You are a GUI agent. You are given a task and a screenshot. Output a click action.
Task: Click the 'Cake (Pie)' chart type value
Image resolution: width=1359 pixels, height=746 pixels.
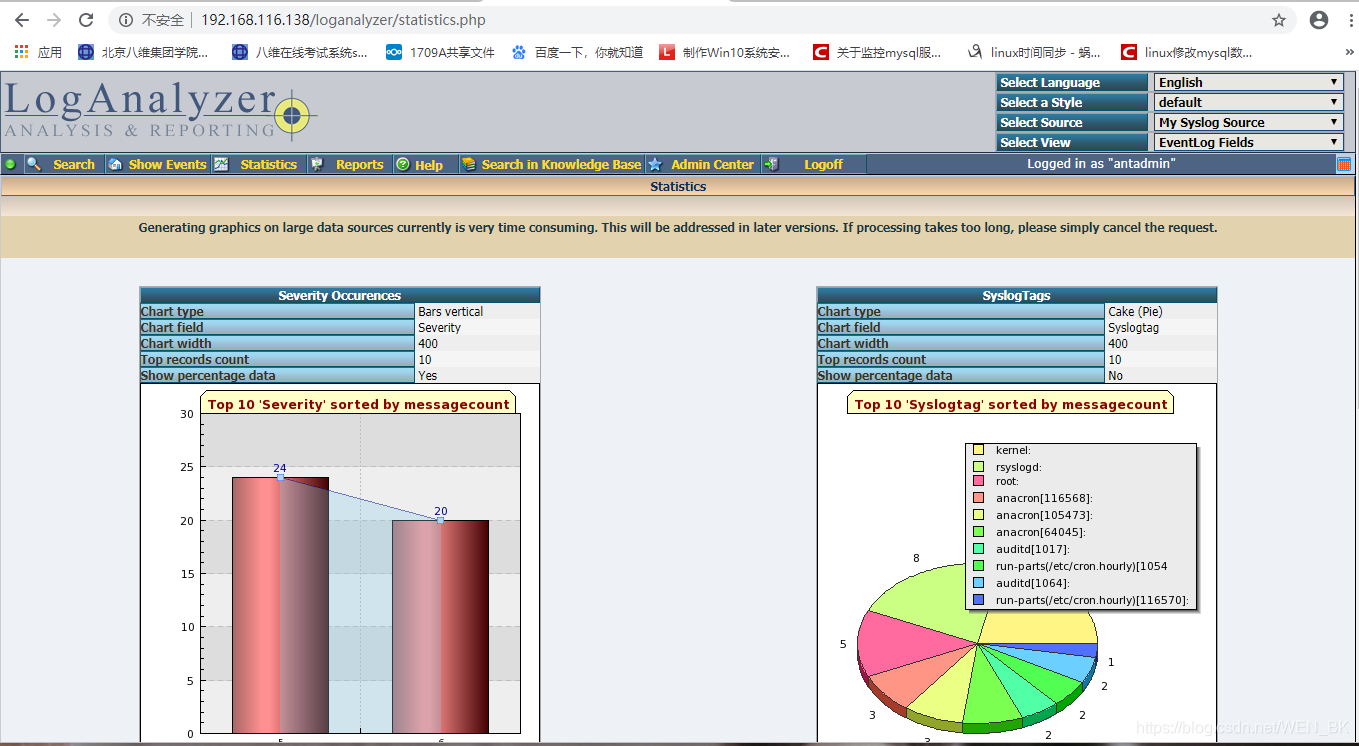tap(1135, 312)
